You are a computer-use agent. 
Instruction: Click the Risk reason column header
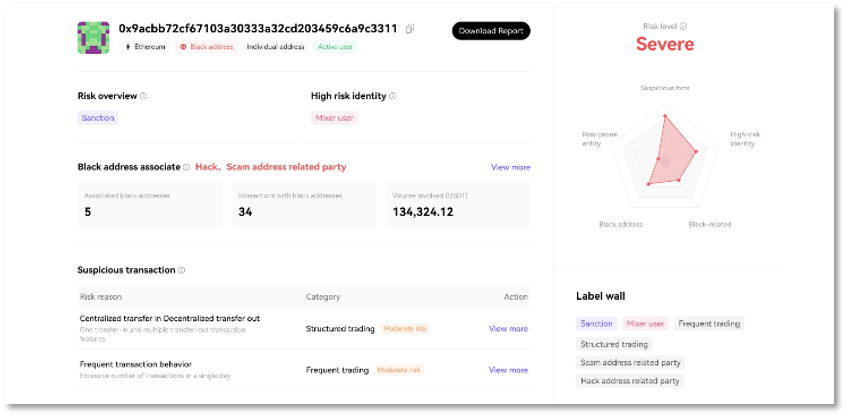point(101,297)
